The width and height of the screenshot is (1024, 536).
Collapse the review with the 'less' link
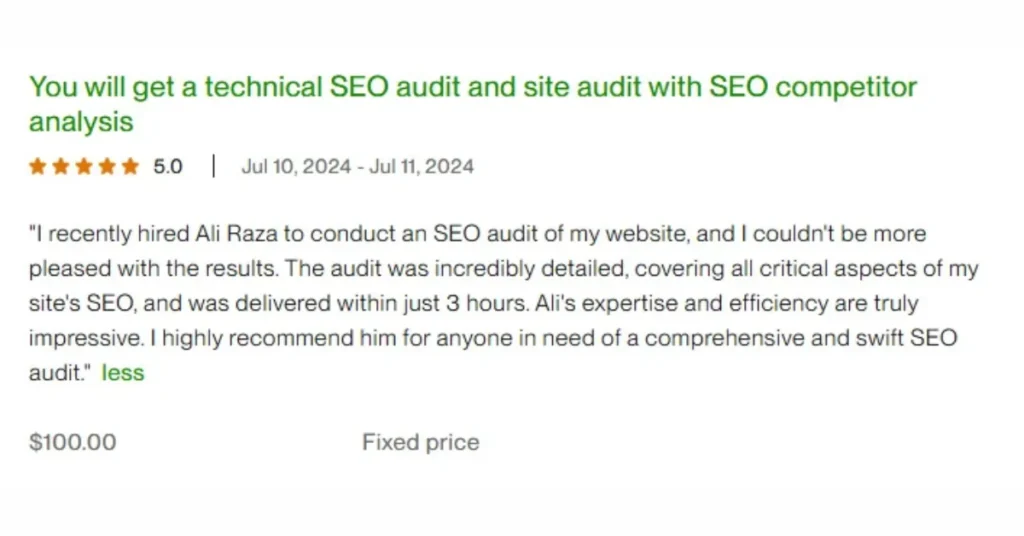(124, 373)
